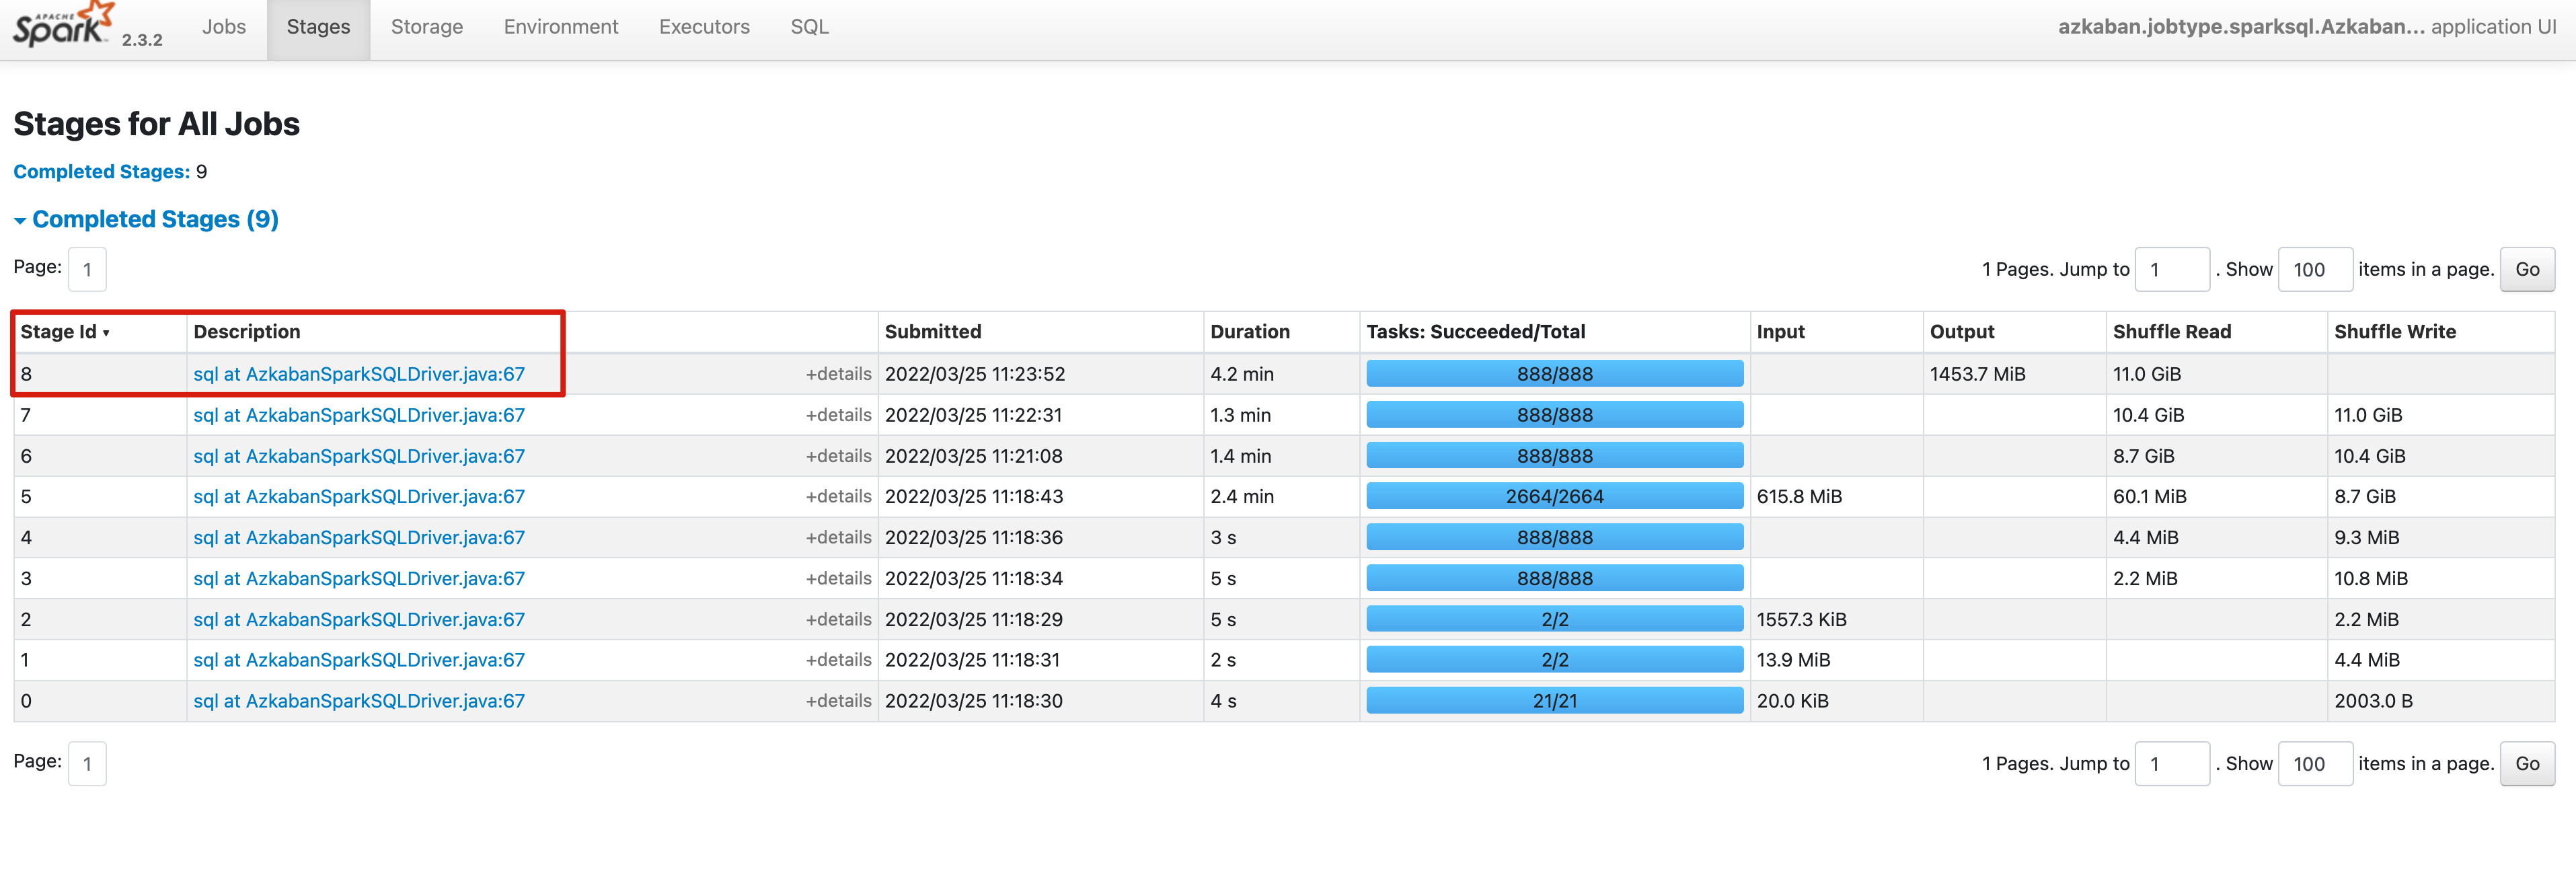Expand +details for stage 0
The image size is (2576, 873).
(837, 701)
